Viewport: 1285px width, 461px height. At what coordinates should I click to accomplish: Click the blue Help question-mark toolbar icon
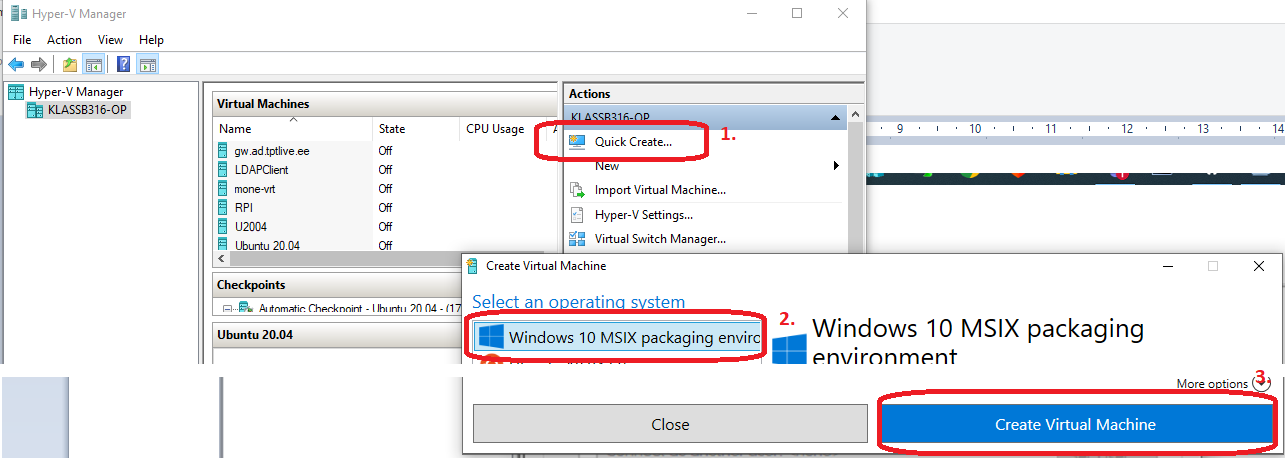124,65
